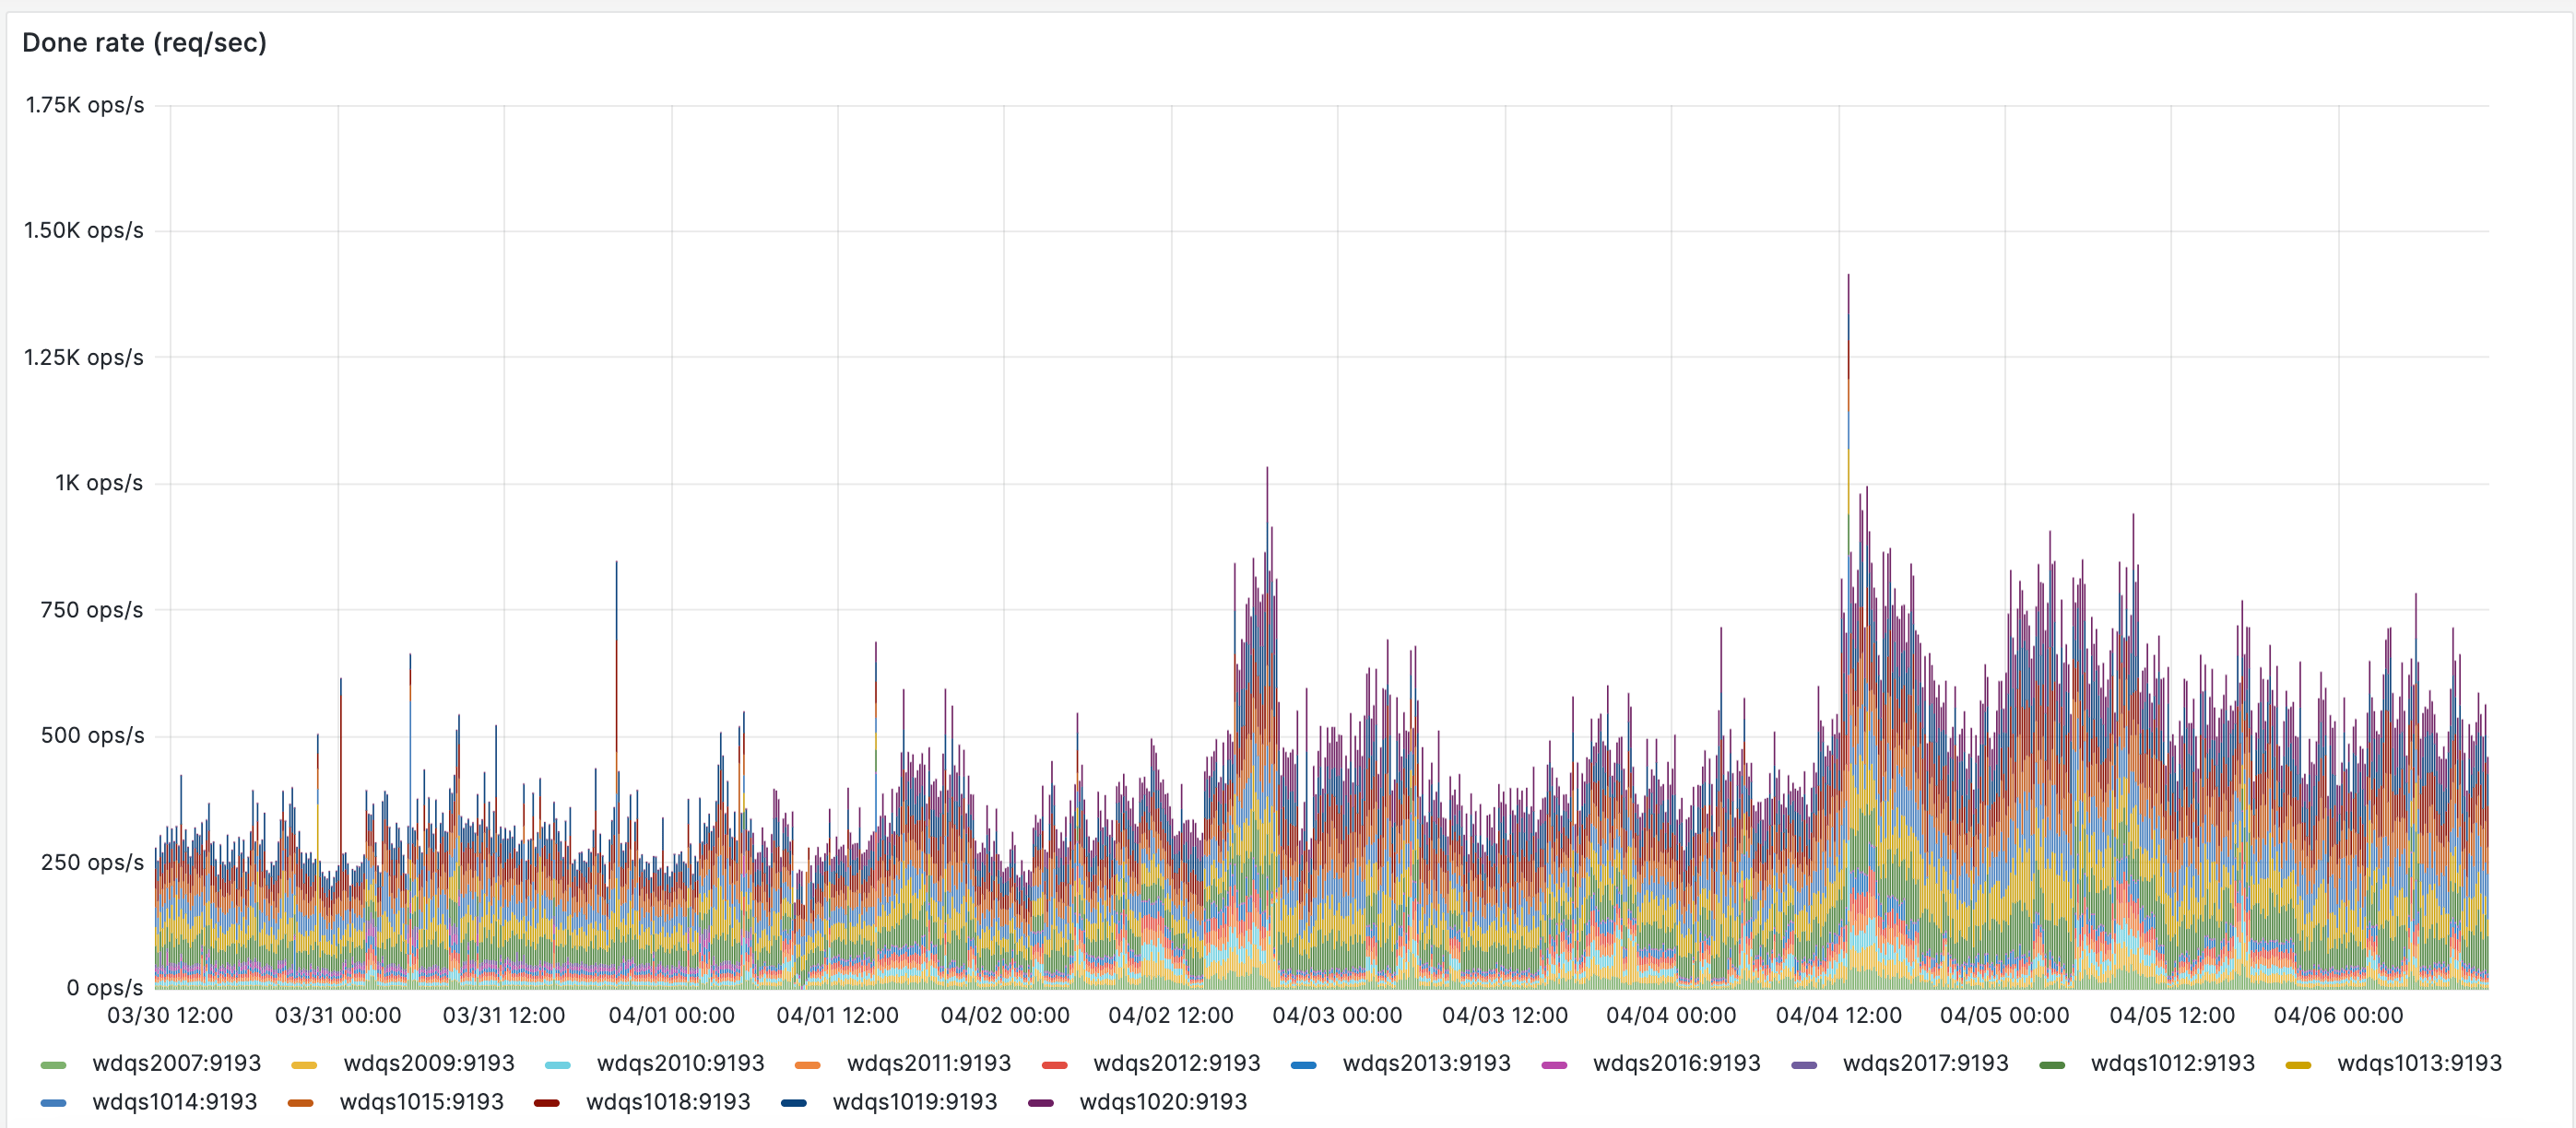This screenshot has width=2576, height=1128.
Task: Show only wdqs1018:9193 series
Action: pos(667,1102)
